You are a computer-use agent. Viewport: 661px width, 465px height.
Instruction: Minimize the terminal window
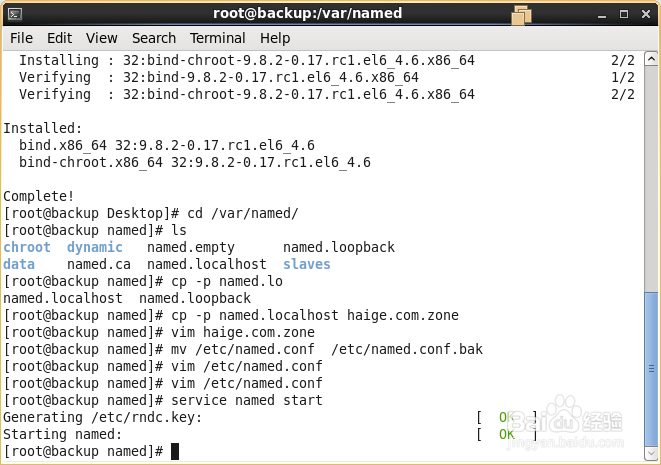pyautogui.click(x=601, y=13)
